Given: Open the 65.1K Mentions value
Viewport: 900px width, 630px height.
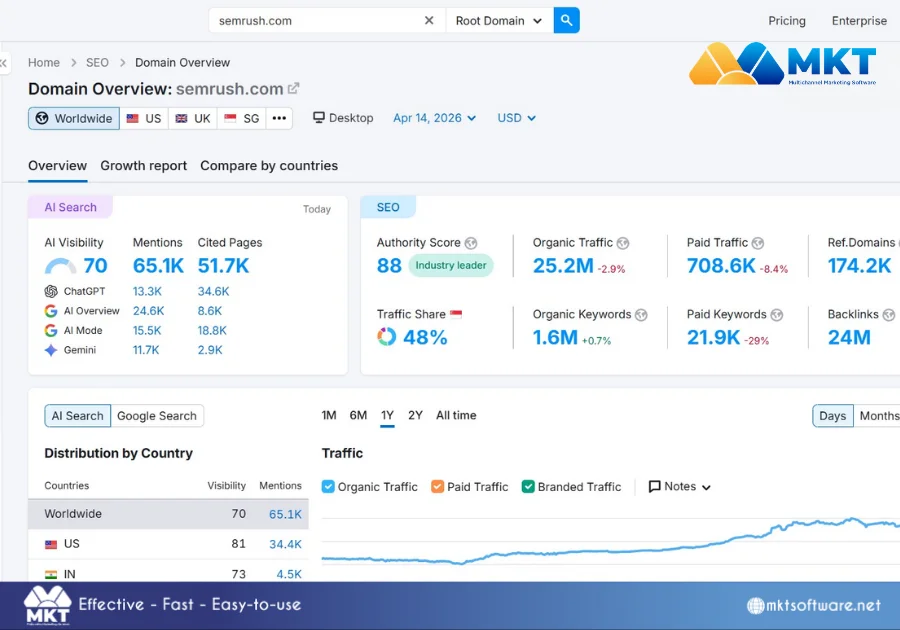Looking at the screenshot, I should click(x=158, y=266).
